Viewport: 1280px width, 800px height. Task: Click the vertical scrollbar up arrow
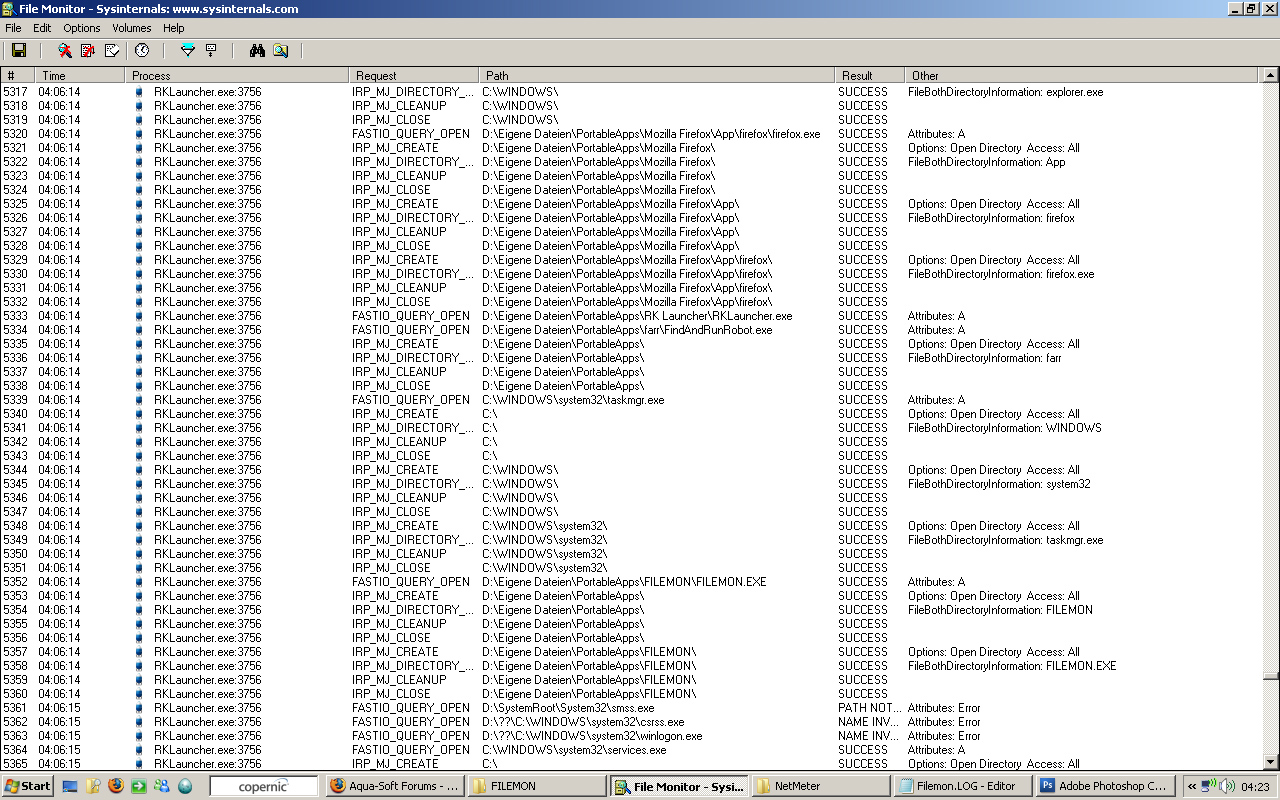[1270, 75]
